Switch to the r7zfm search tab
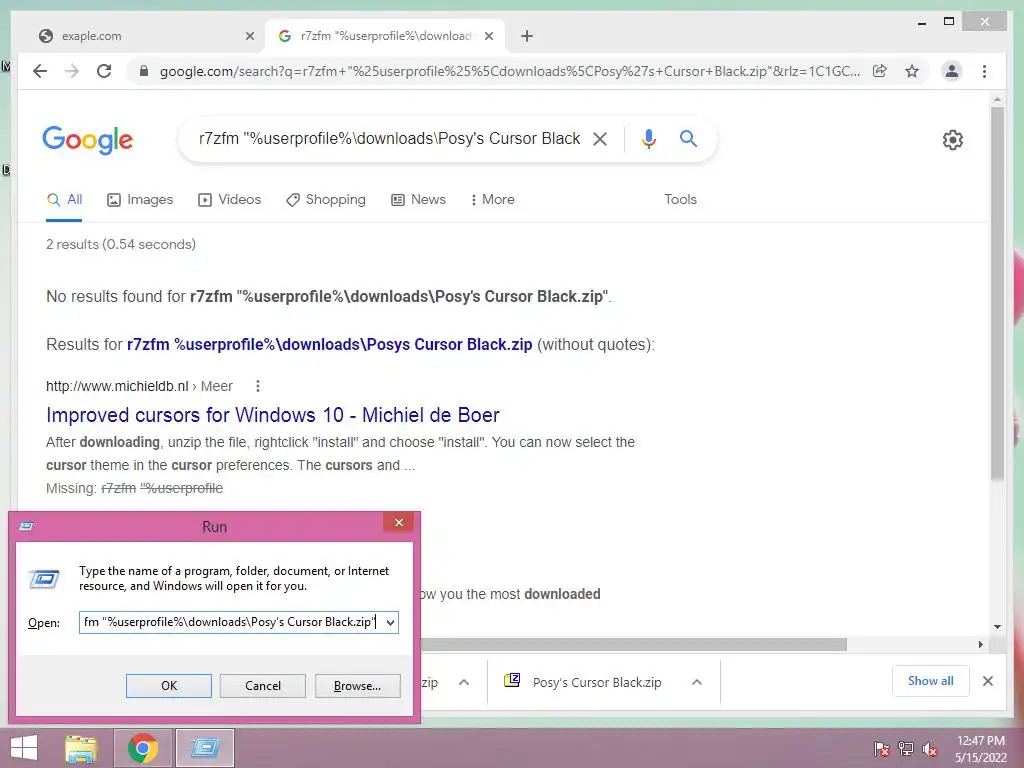This screenshot has width=1024, height=768. coord(385,36)
